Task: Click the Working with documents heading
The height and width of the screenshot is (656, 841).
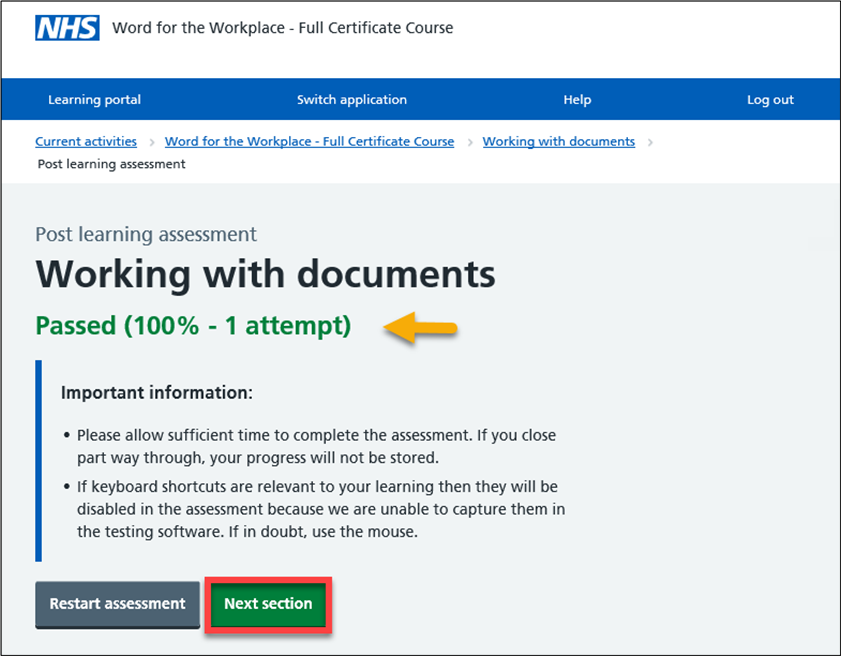Action: (265, 274)
